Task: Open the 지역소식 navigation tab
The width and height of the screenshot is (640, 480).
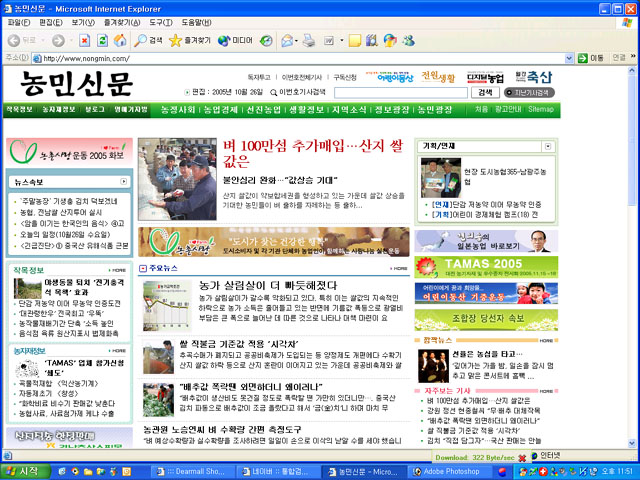Action: coord(349,109)
